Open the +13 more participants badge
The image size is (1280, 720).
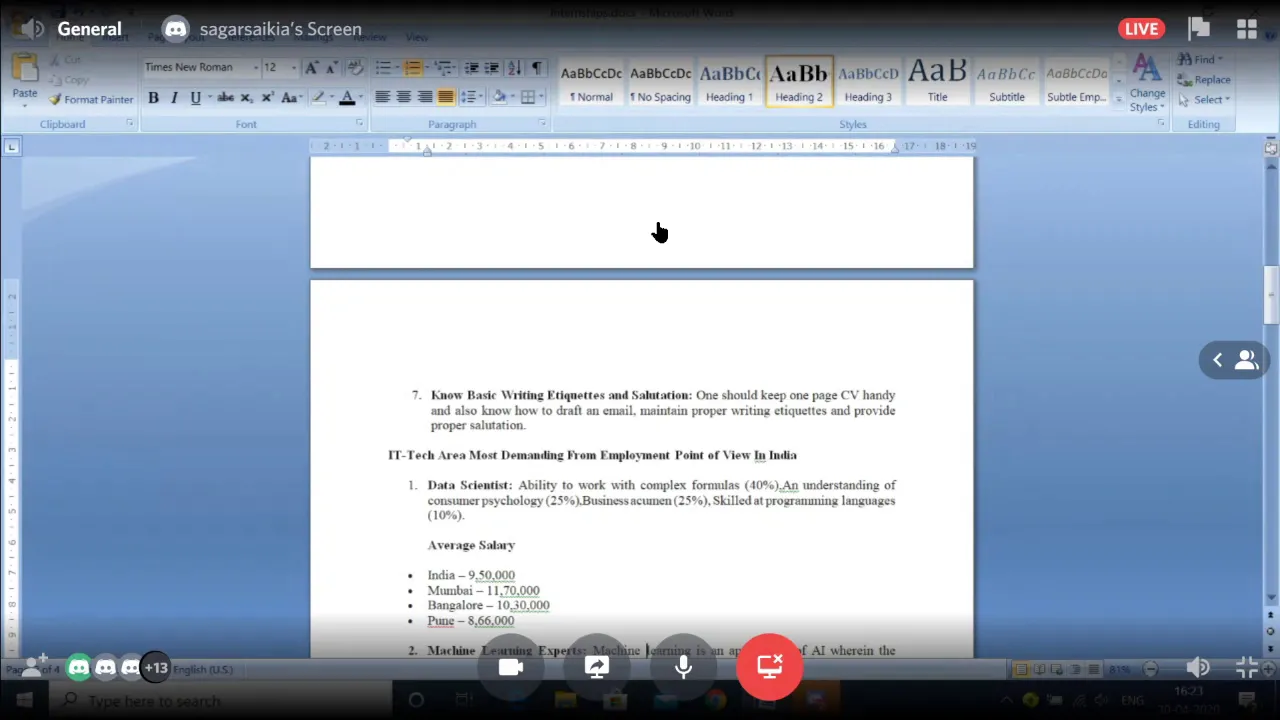pos(156,668)
